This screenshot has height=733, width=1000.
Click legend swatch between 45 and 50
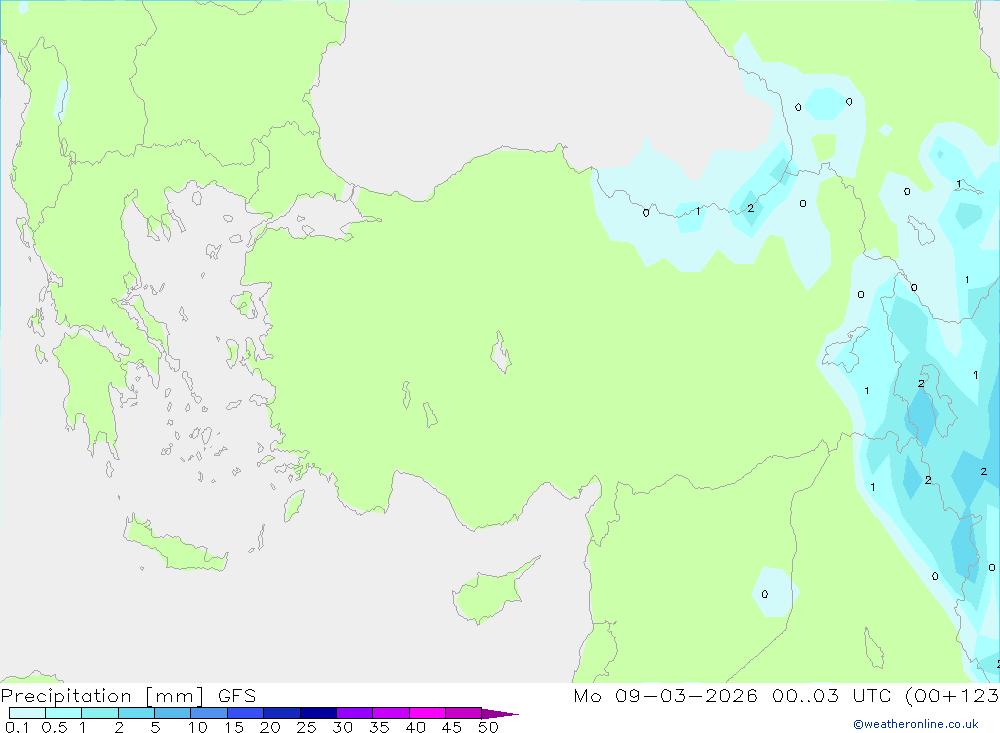pos(464,713)
